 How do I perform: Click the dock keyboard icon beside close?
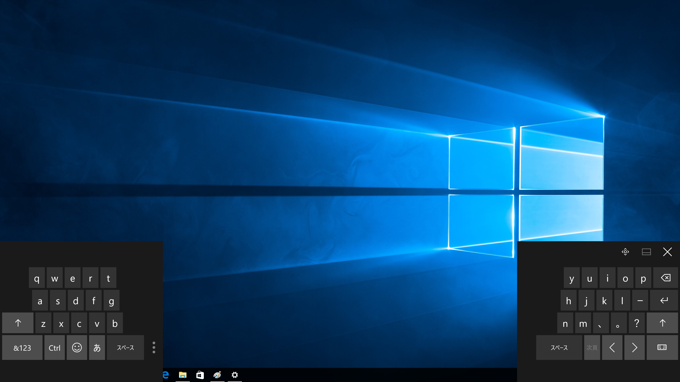point(646,252)
